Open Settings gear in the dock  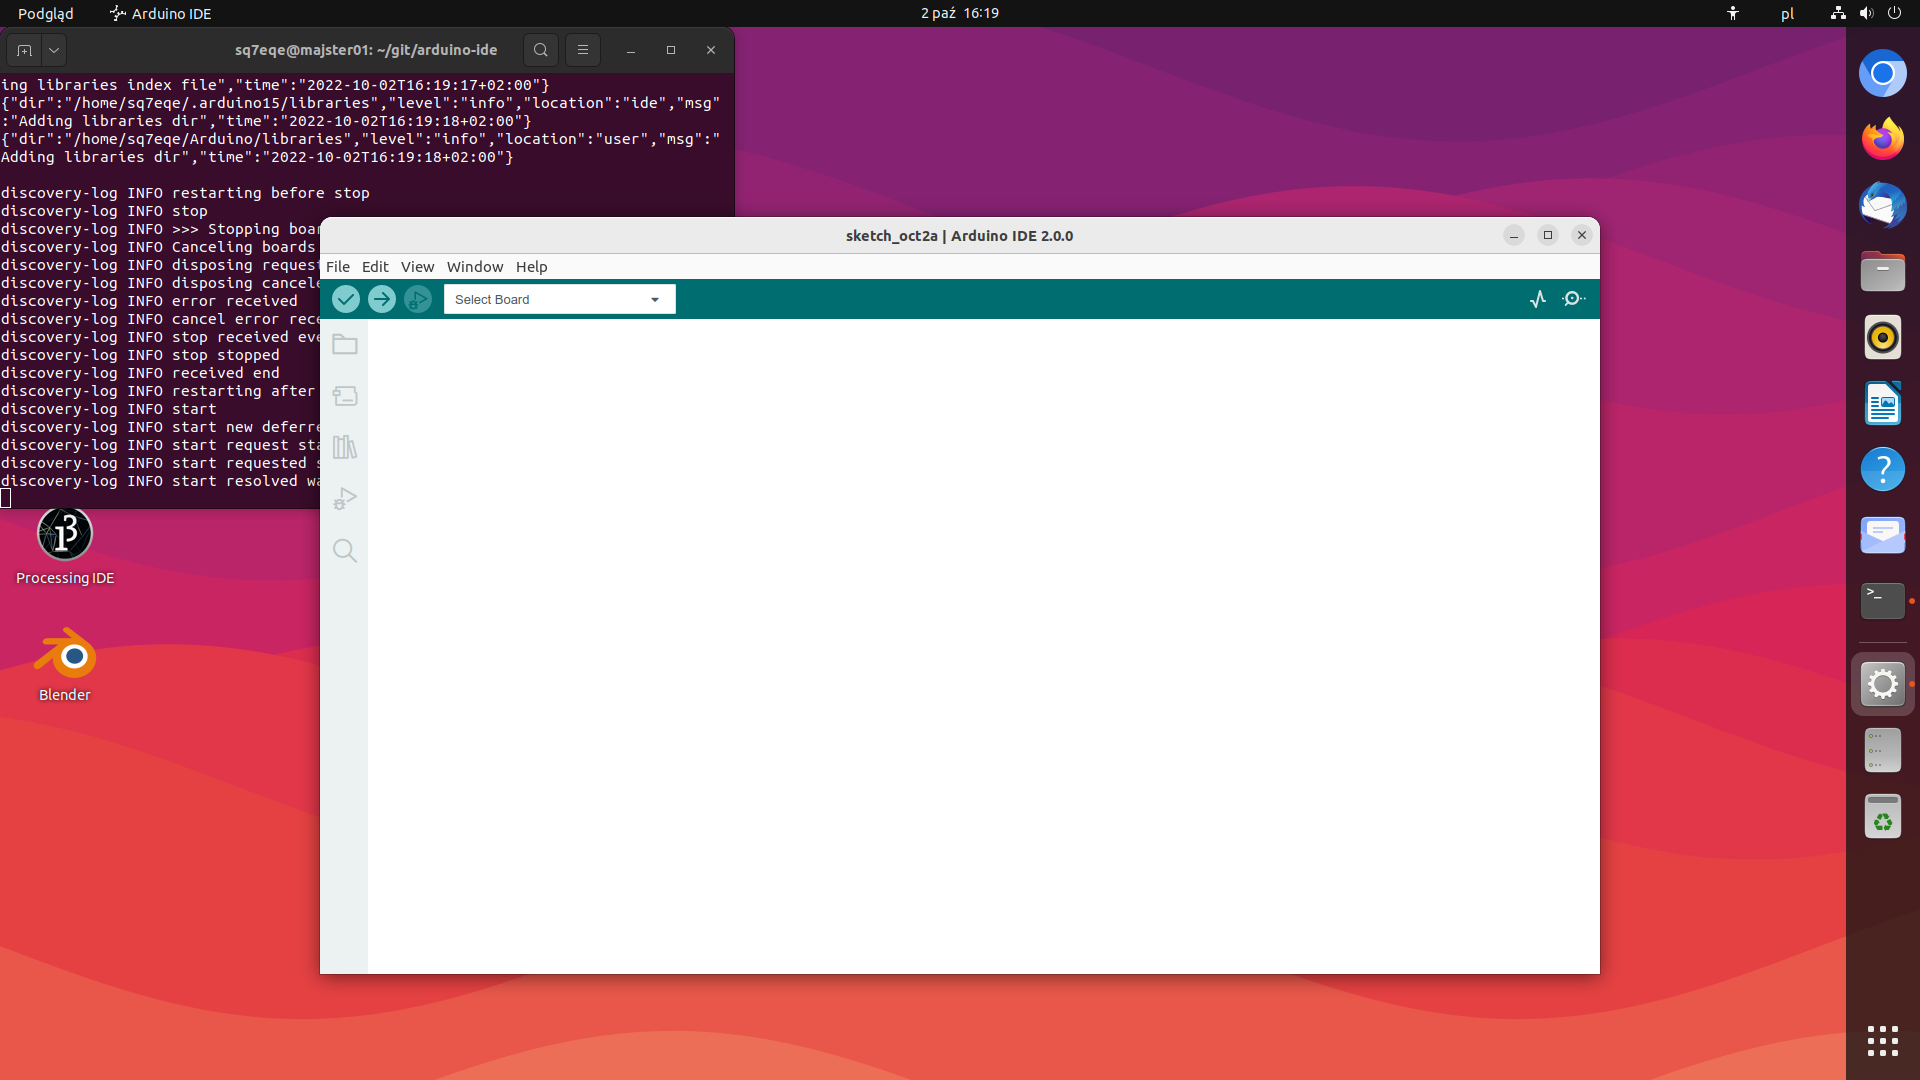[x=1883, y=684]
